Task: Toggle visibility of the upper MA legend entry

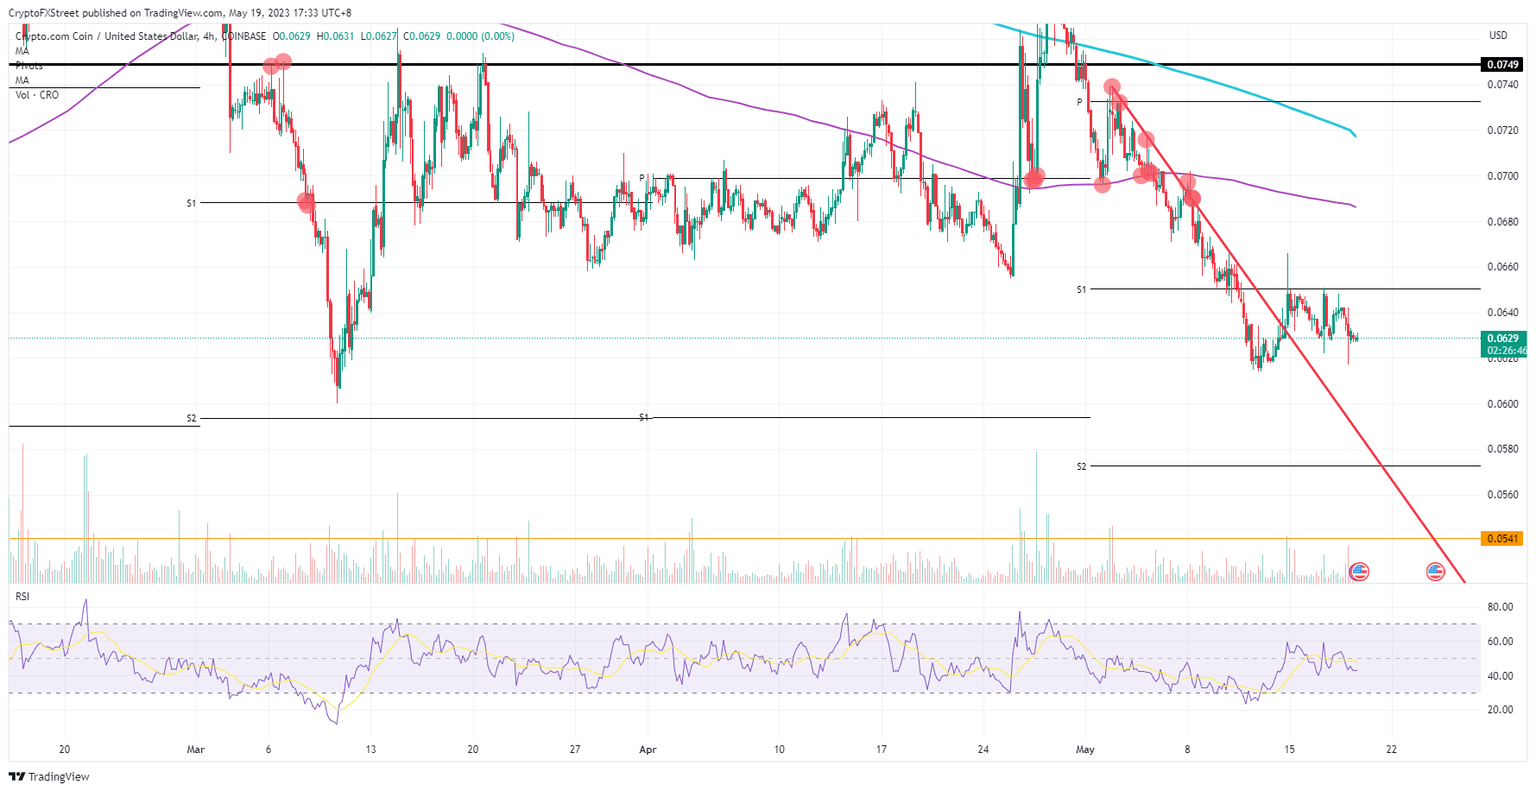Action: click(20, 49)
